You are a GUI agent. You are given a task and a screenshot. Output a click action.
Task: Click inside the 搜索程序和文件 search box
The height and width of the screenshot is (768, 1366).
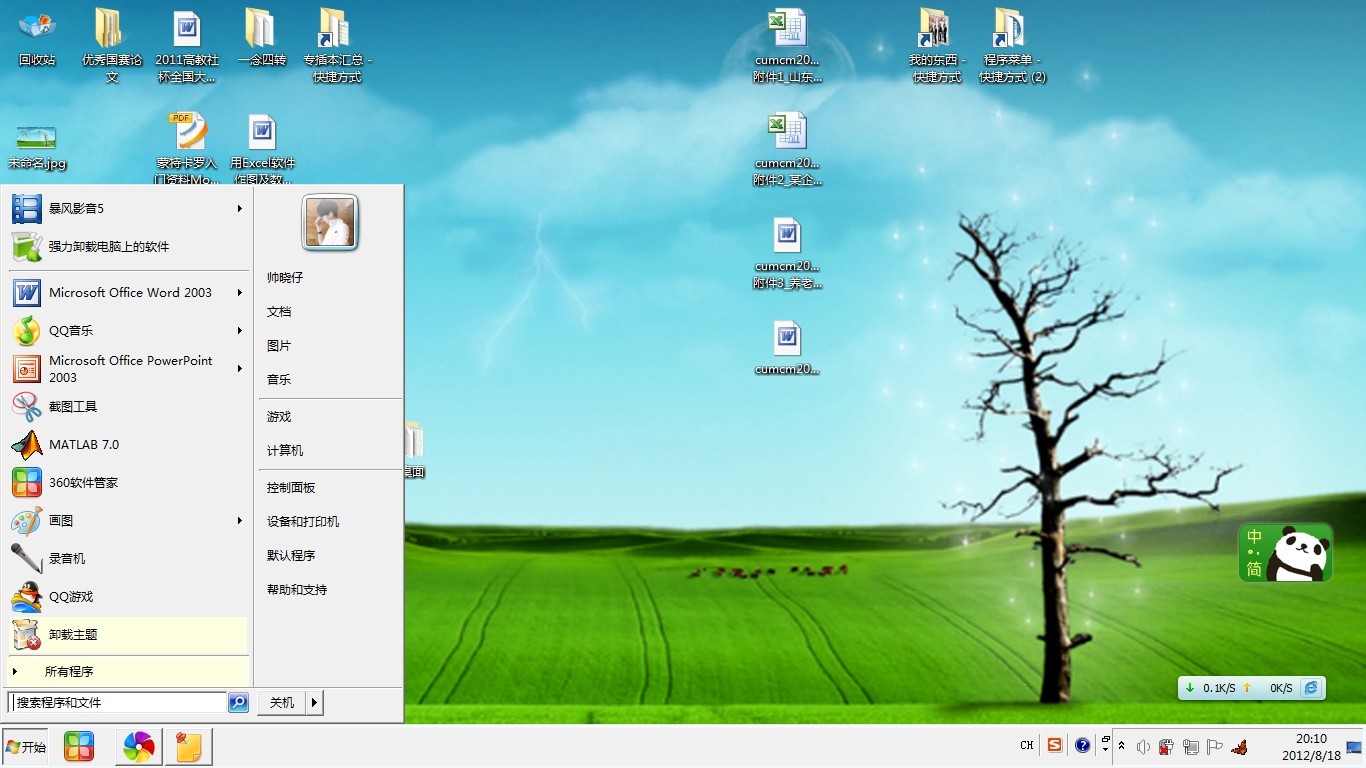[120, 702]
